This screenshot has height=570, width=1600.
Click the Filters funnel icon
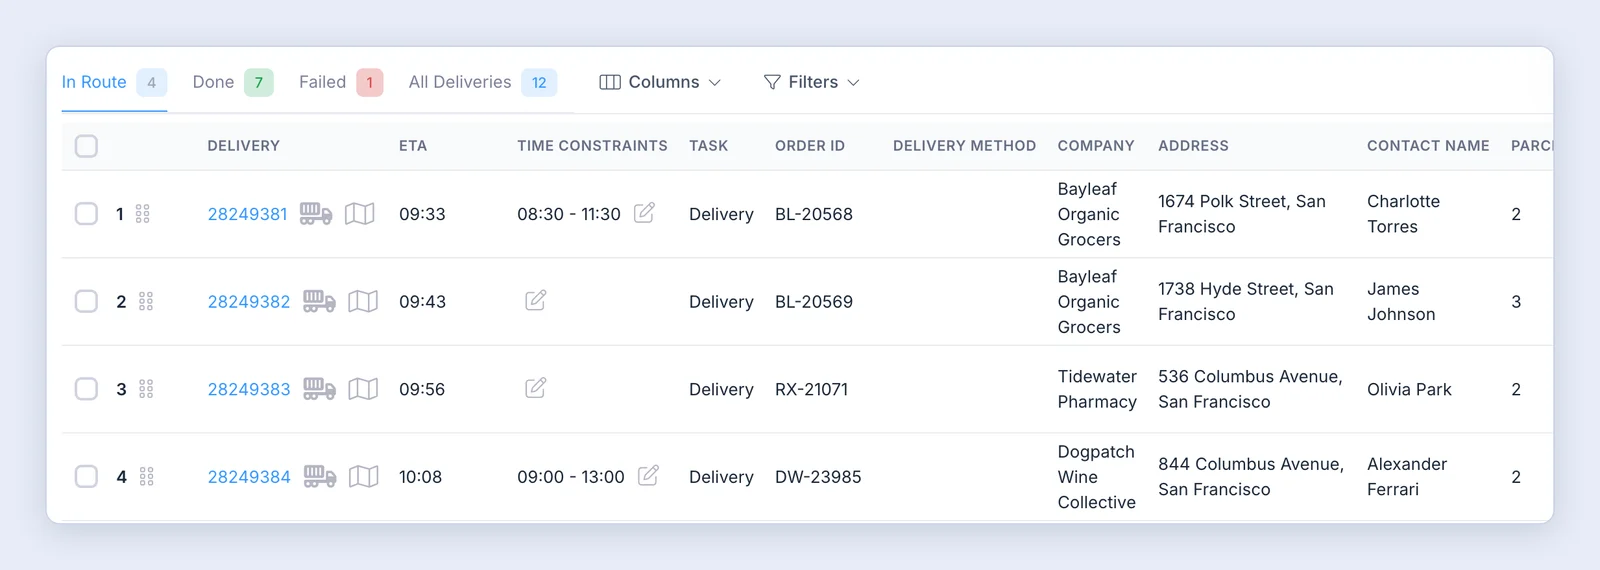point(772,82)
